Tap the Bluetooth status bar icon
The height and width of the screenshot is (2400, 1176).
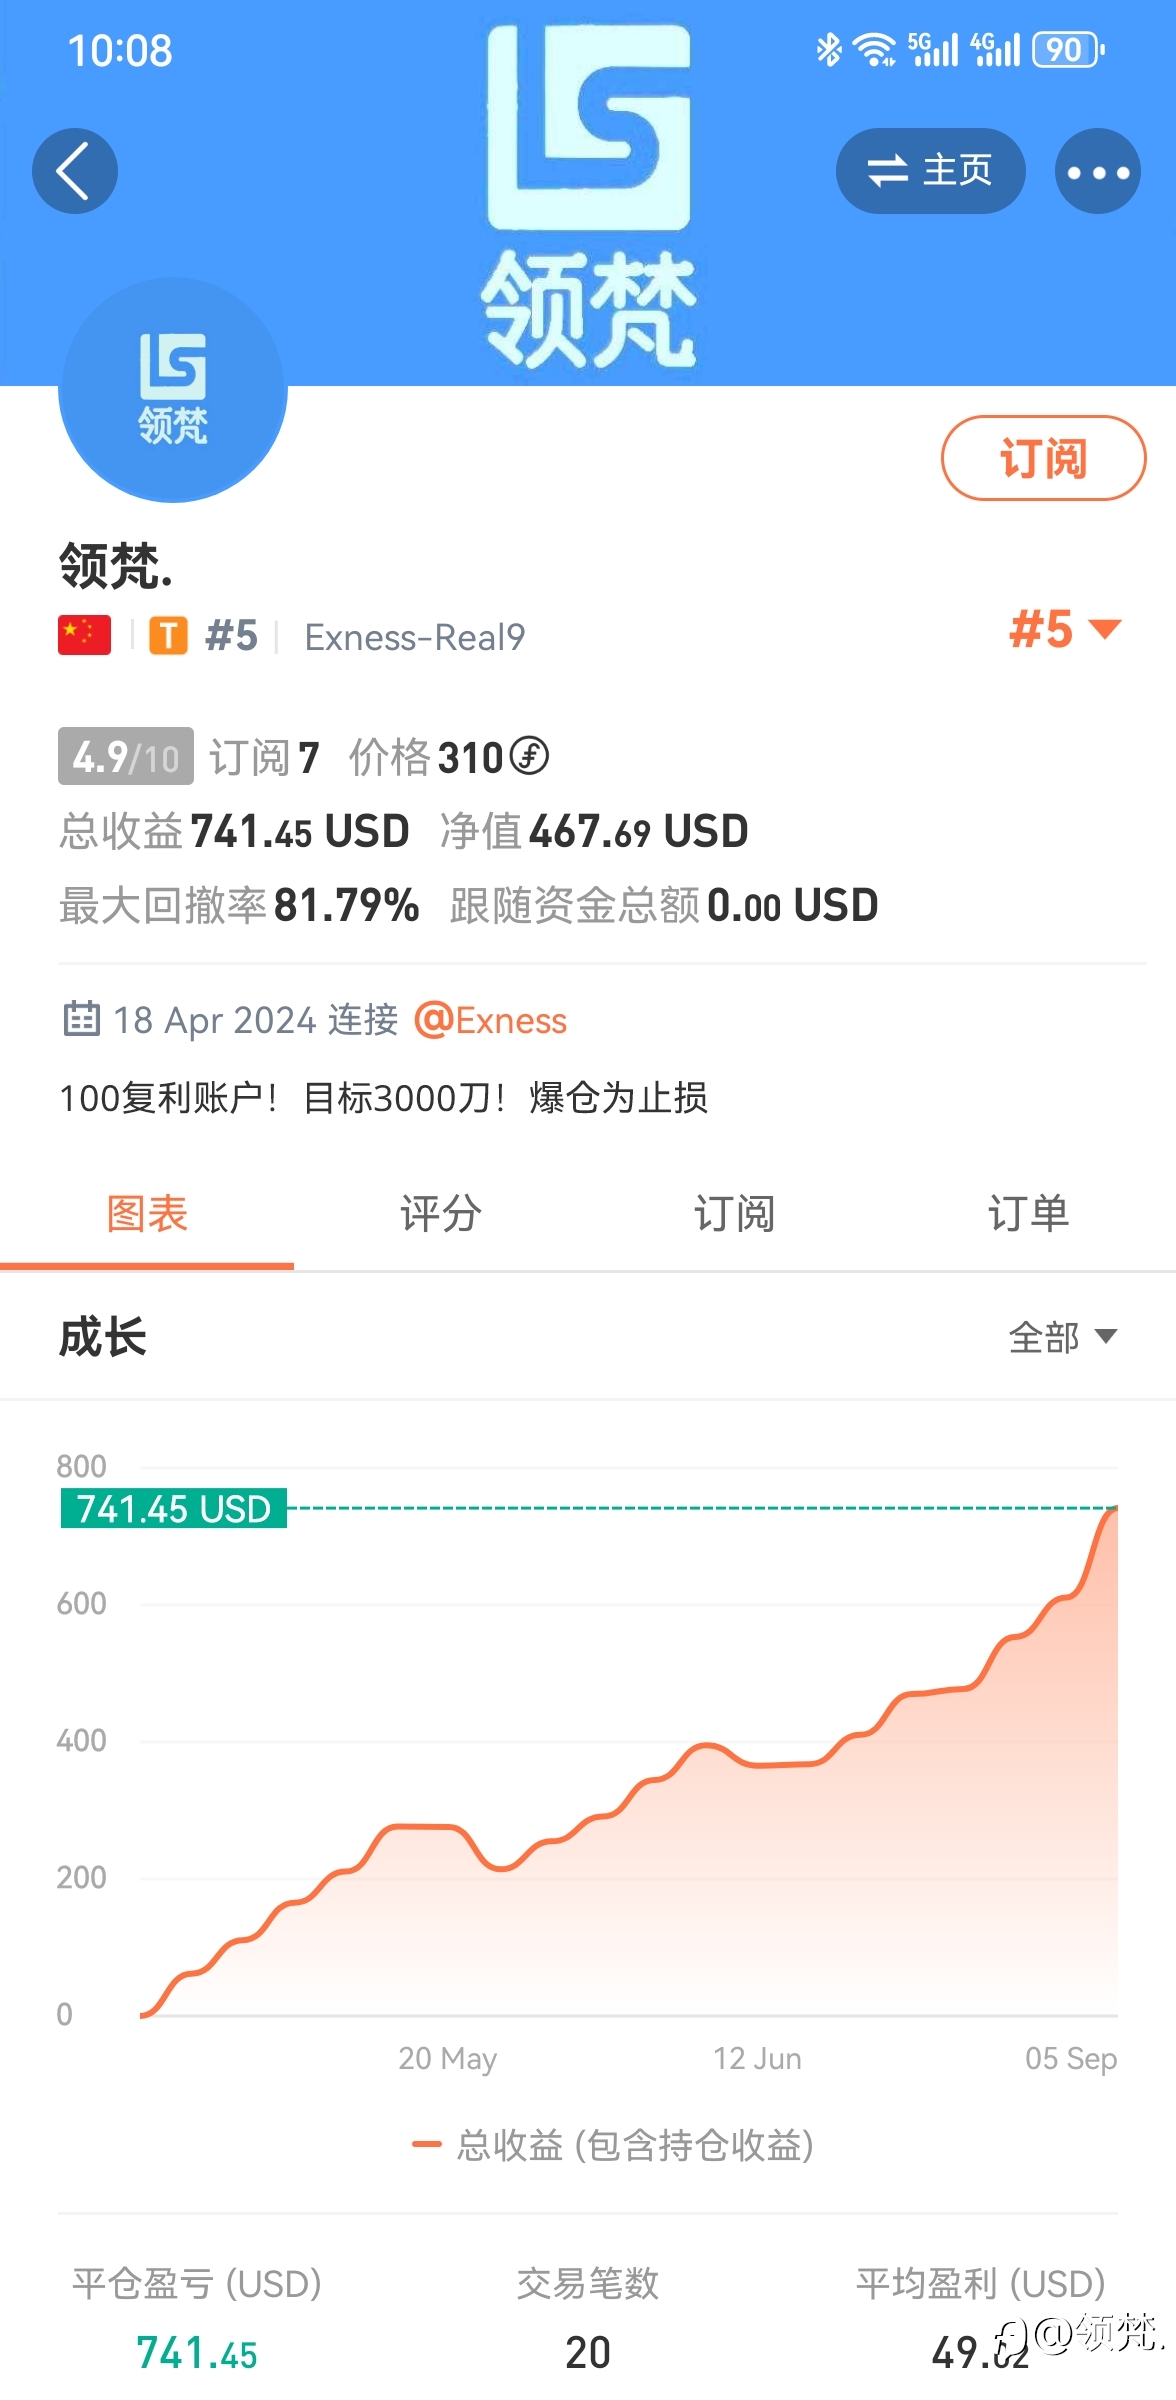(829, 49)
